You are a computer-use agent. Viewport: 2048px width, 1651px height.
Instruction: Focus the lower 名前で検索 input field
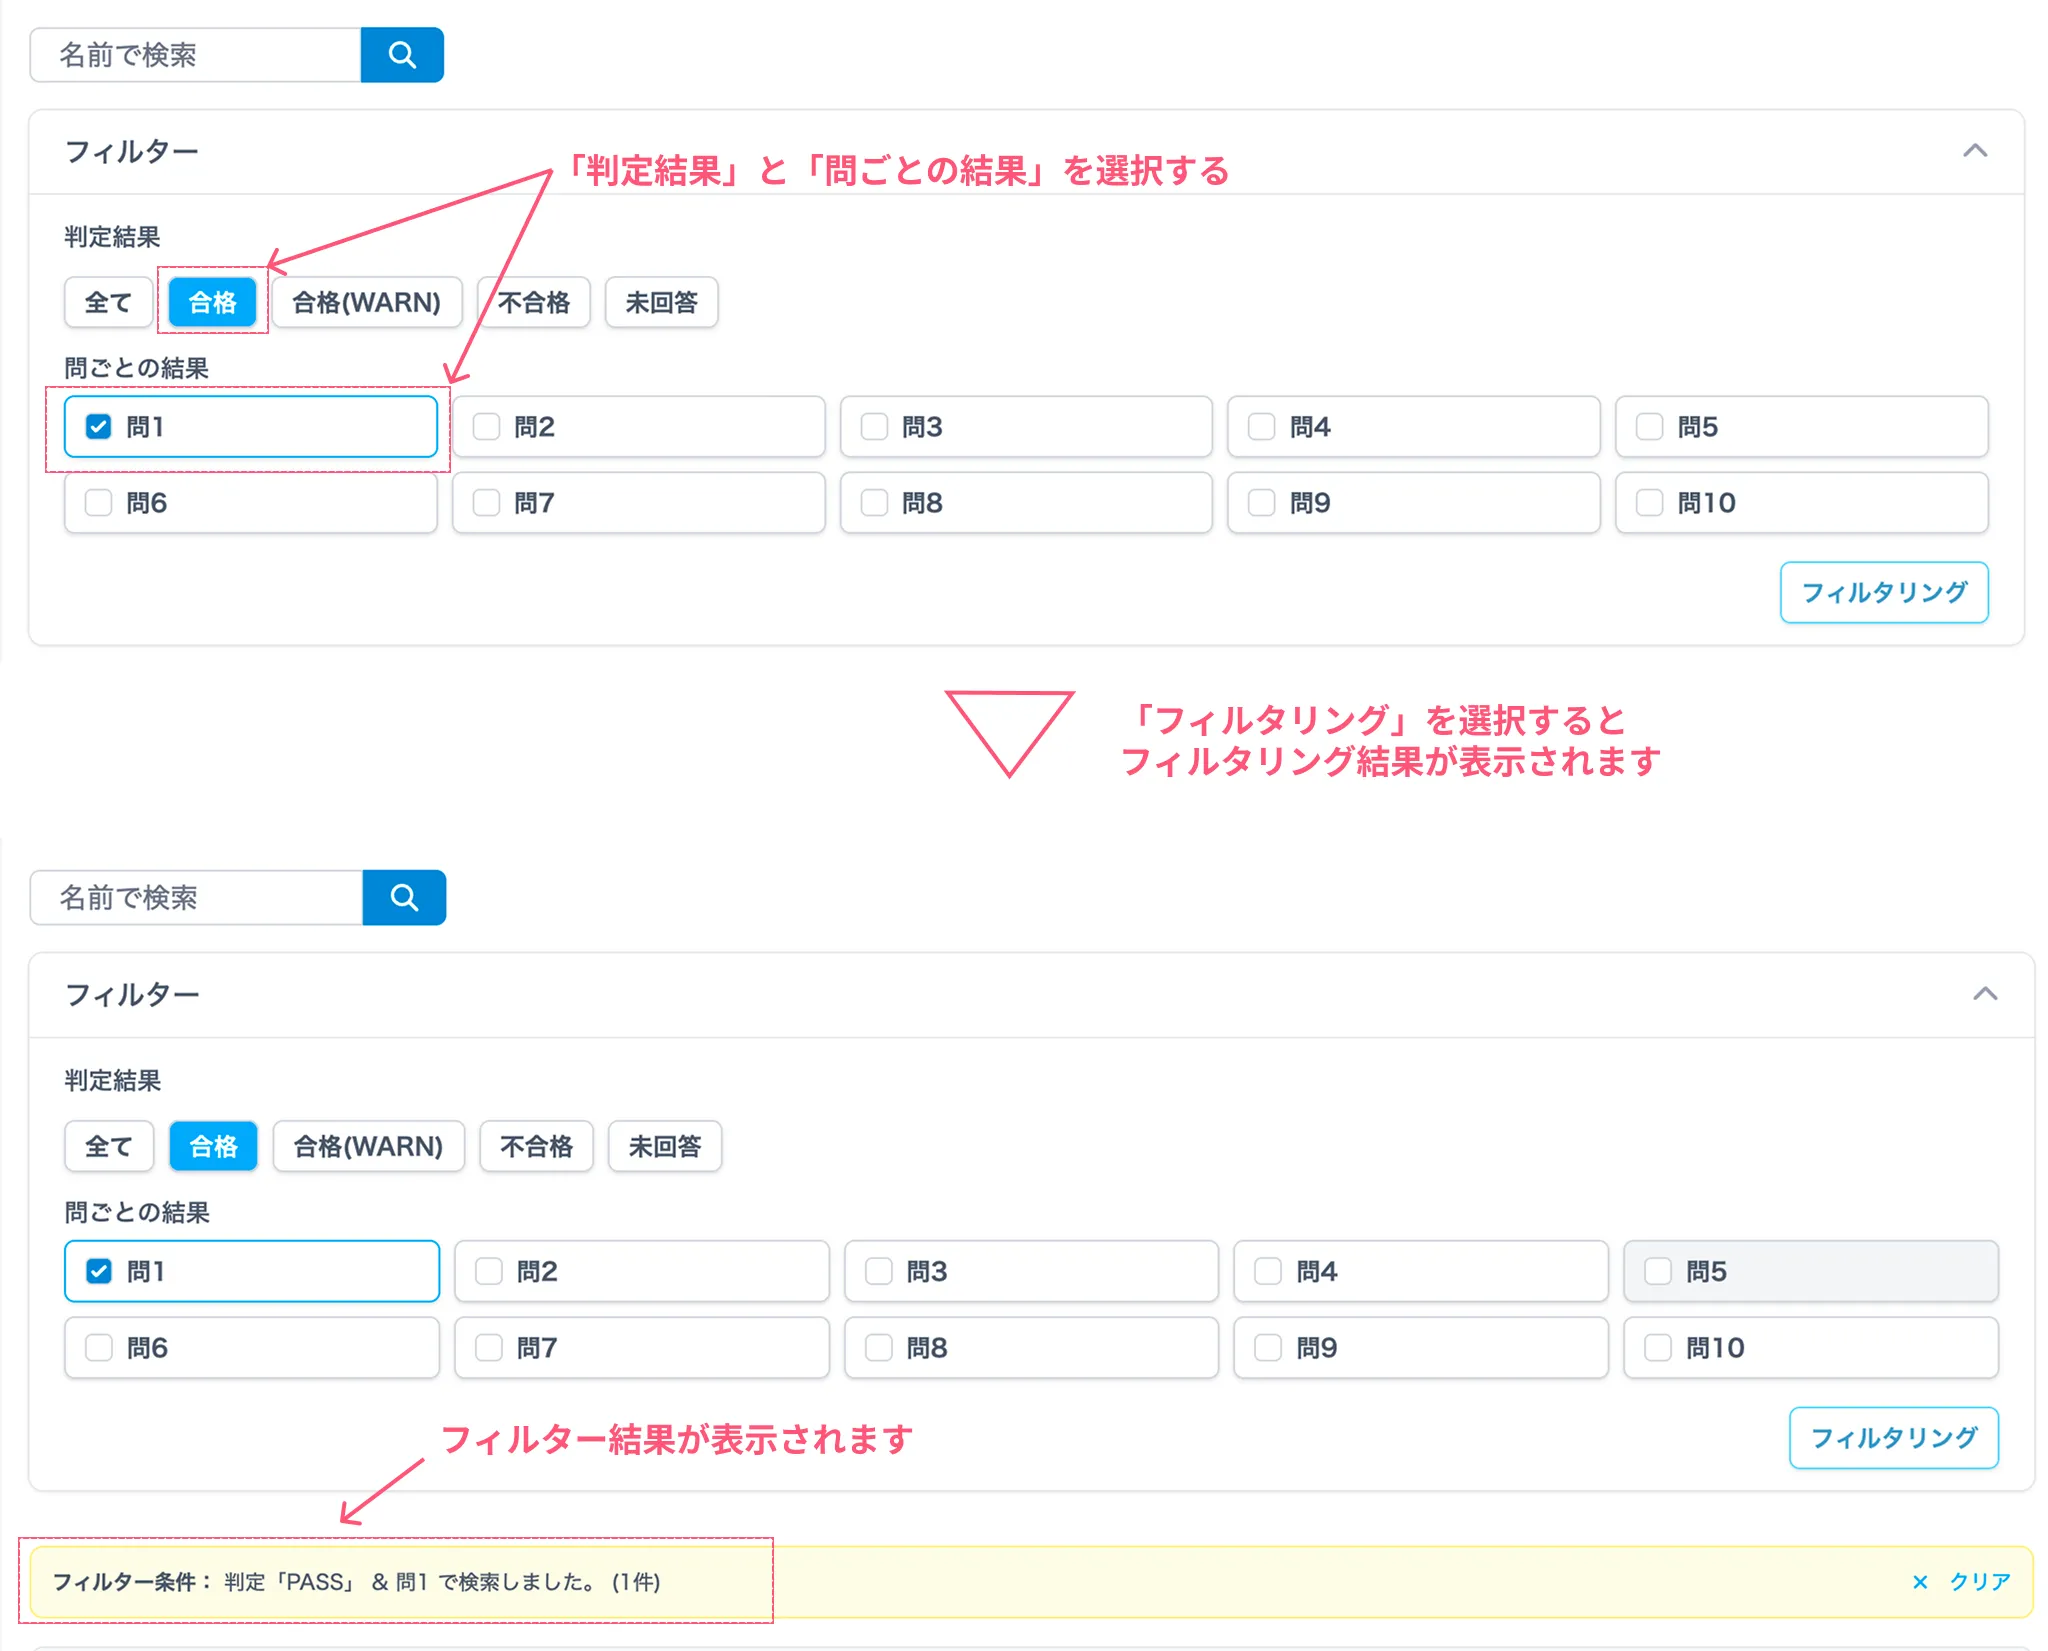coord(197,898)
